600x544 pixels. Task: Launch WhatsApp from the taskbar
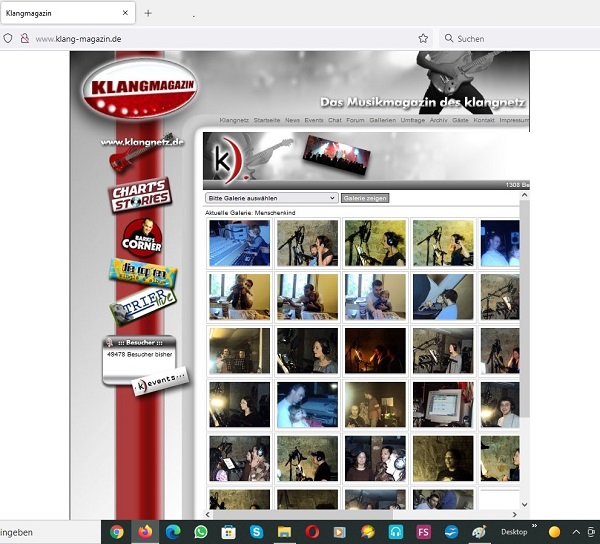click(x=200, y=532)
